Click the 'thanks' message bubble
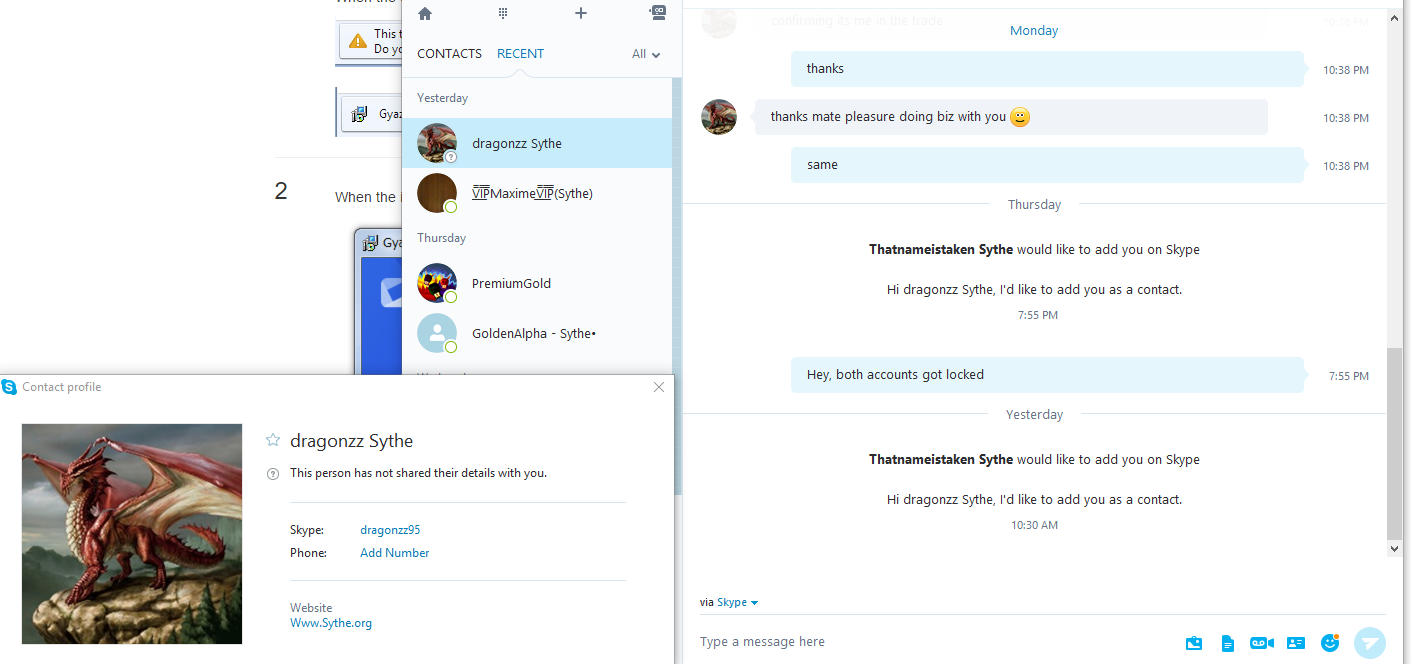Viewport: 1411px width, 664px height. tap(1047, 69)
